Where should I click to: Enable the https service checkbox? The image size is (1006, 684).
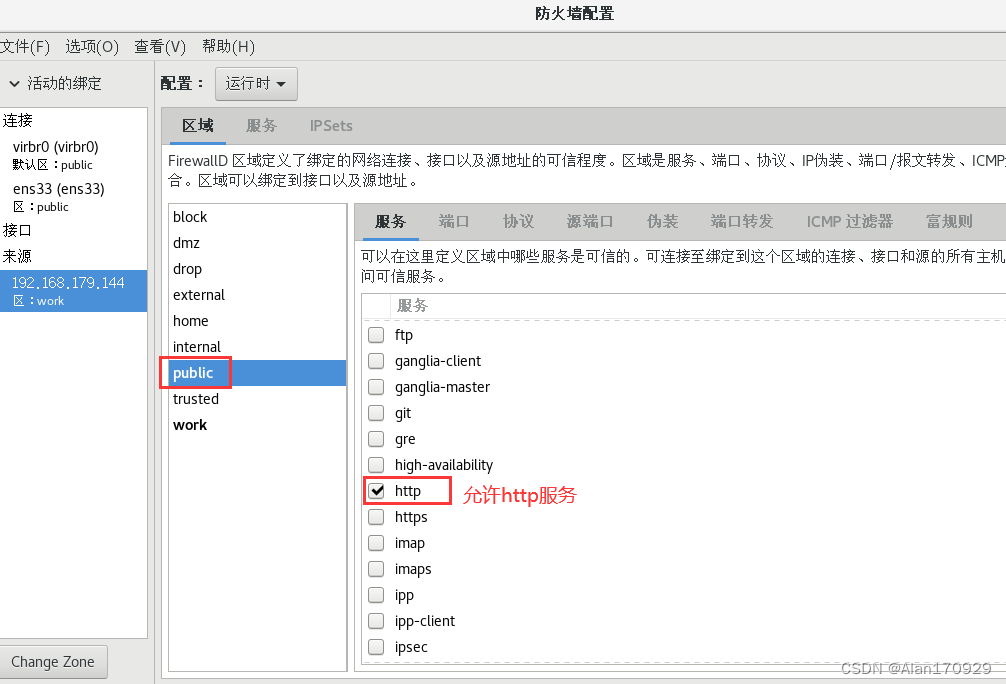[x=376, y=517]
